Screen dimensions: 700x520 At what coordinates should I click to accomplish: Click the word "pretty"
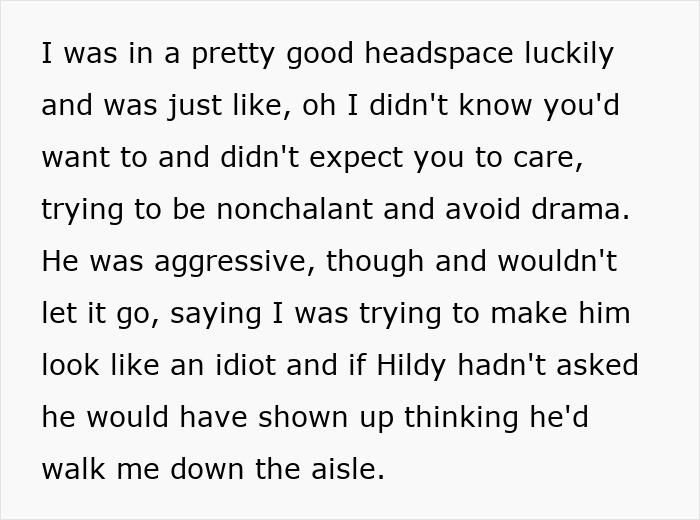233,54
